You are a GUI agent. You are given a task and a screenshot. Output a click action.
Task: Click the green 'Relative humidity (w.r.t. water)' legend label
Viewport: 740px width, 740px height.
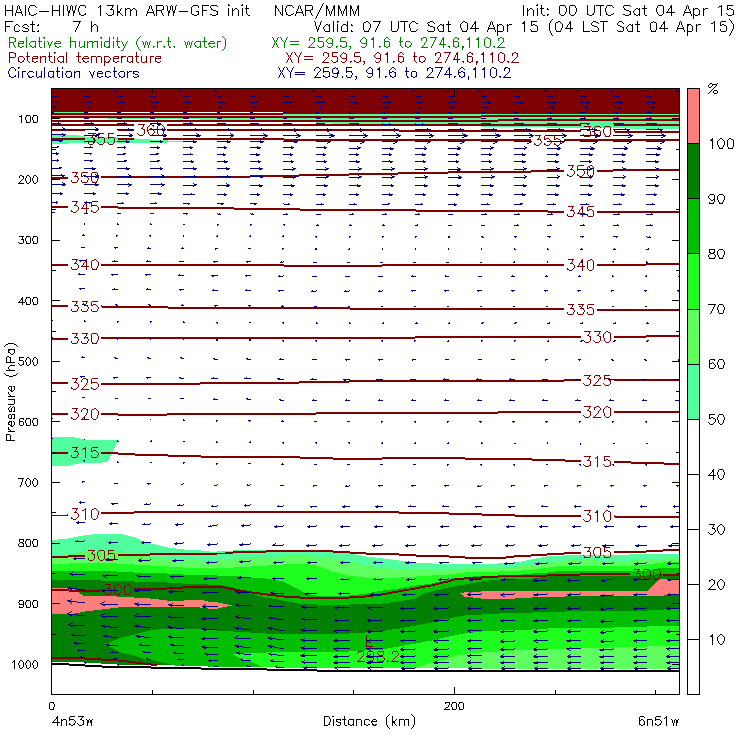tap(118, 43)
